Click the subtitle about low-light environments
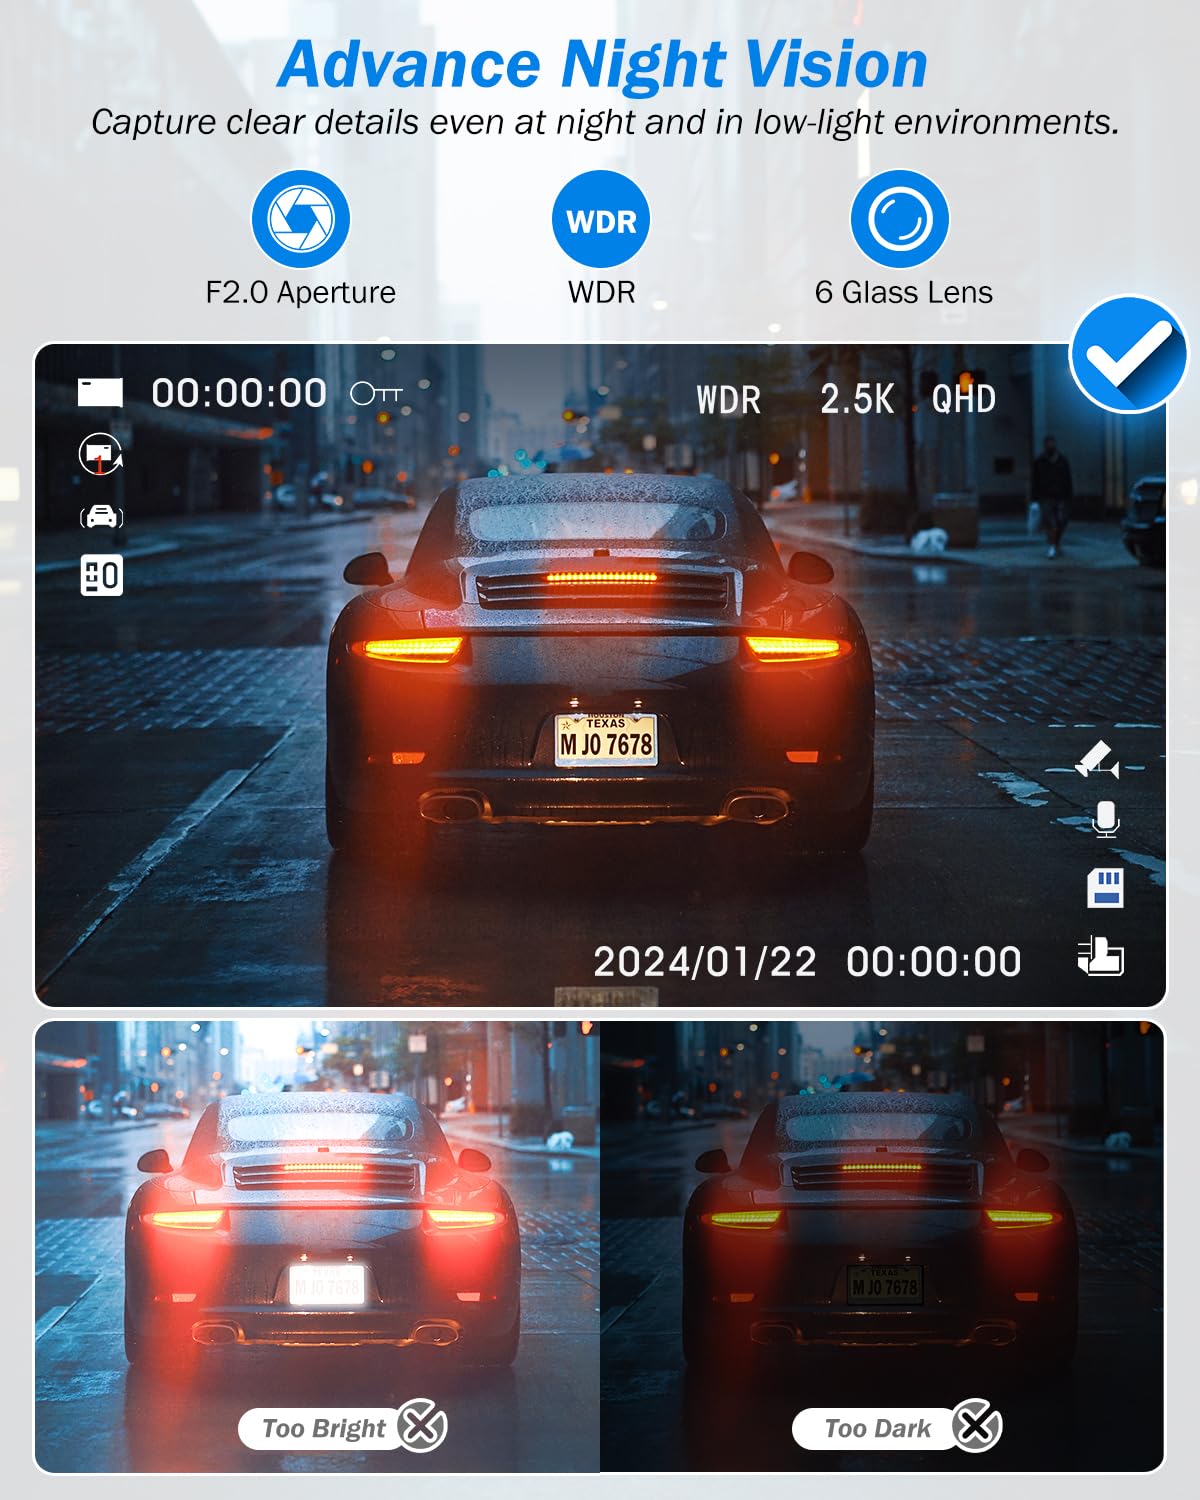The image size is (1200, 1500). click(605, 122)
